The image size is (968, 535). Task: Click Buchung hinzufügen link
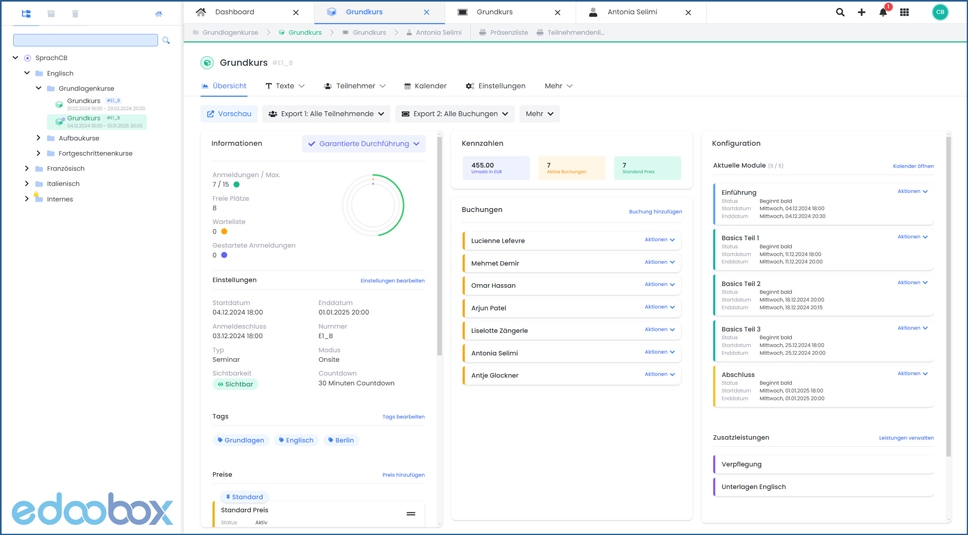pos(656,212)
